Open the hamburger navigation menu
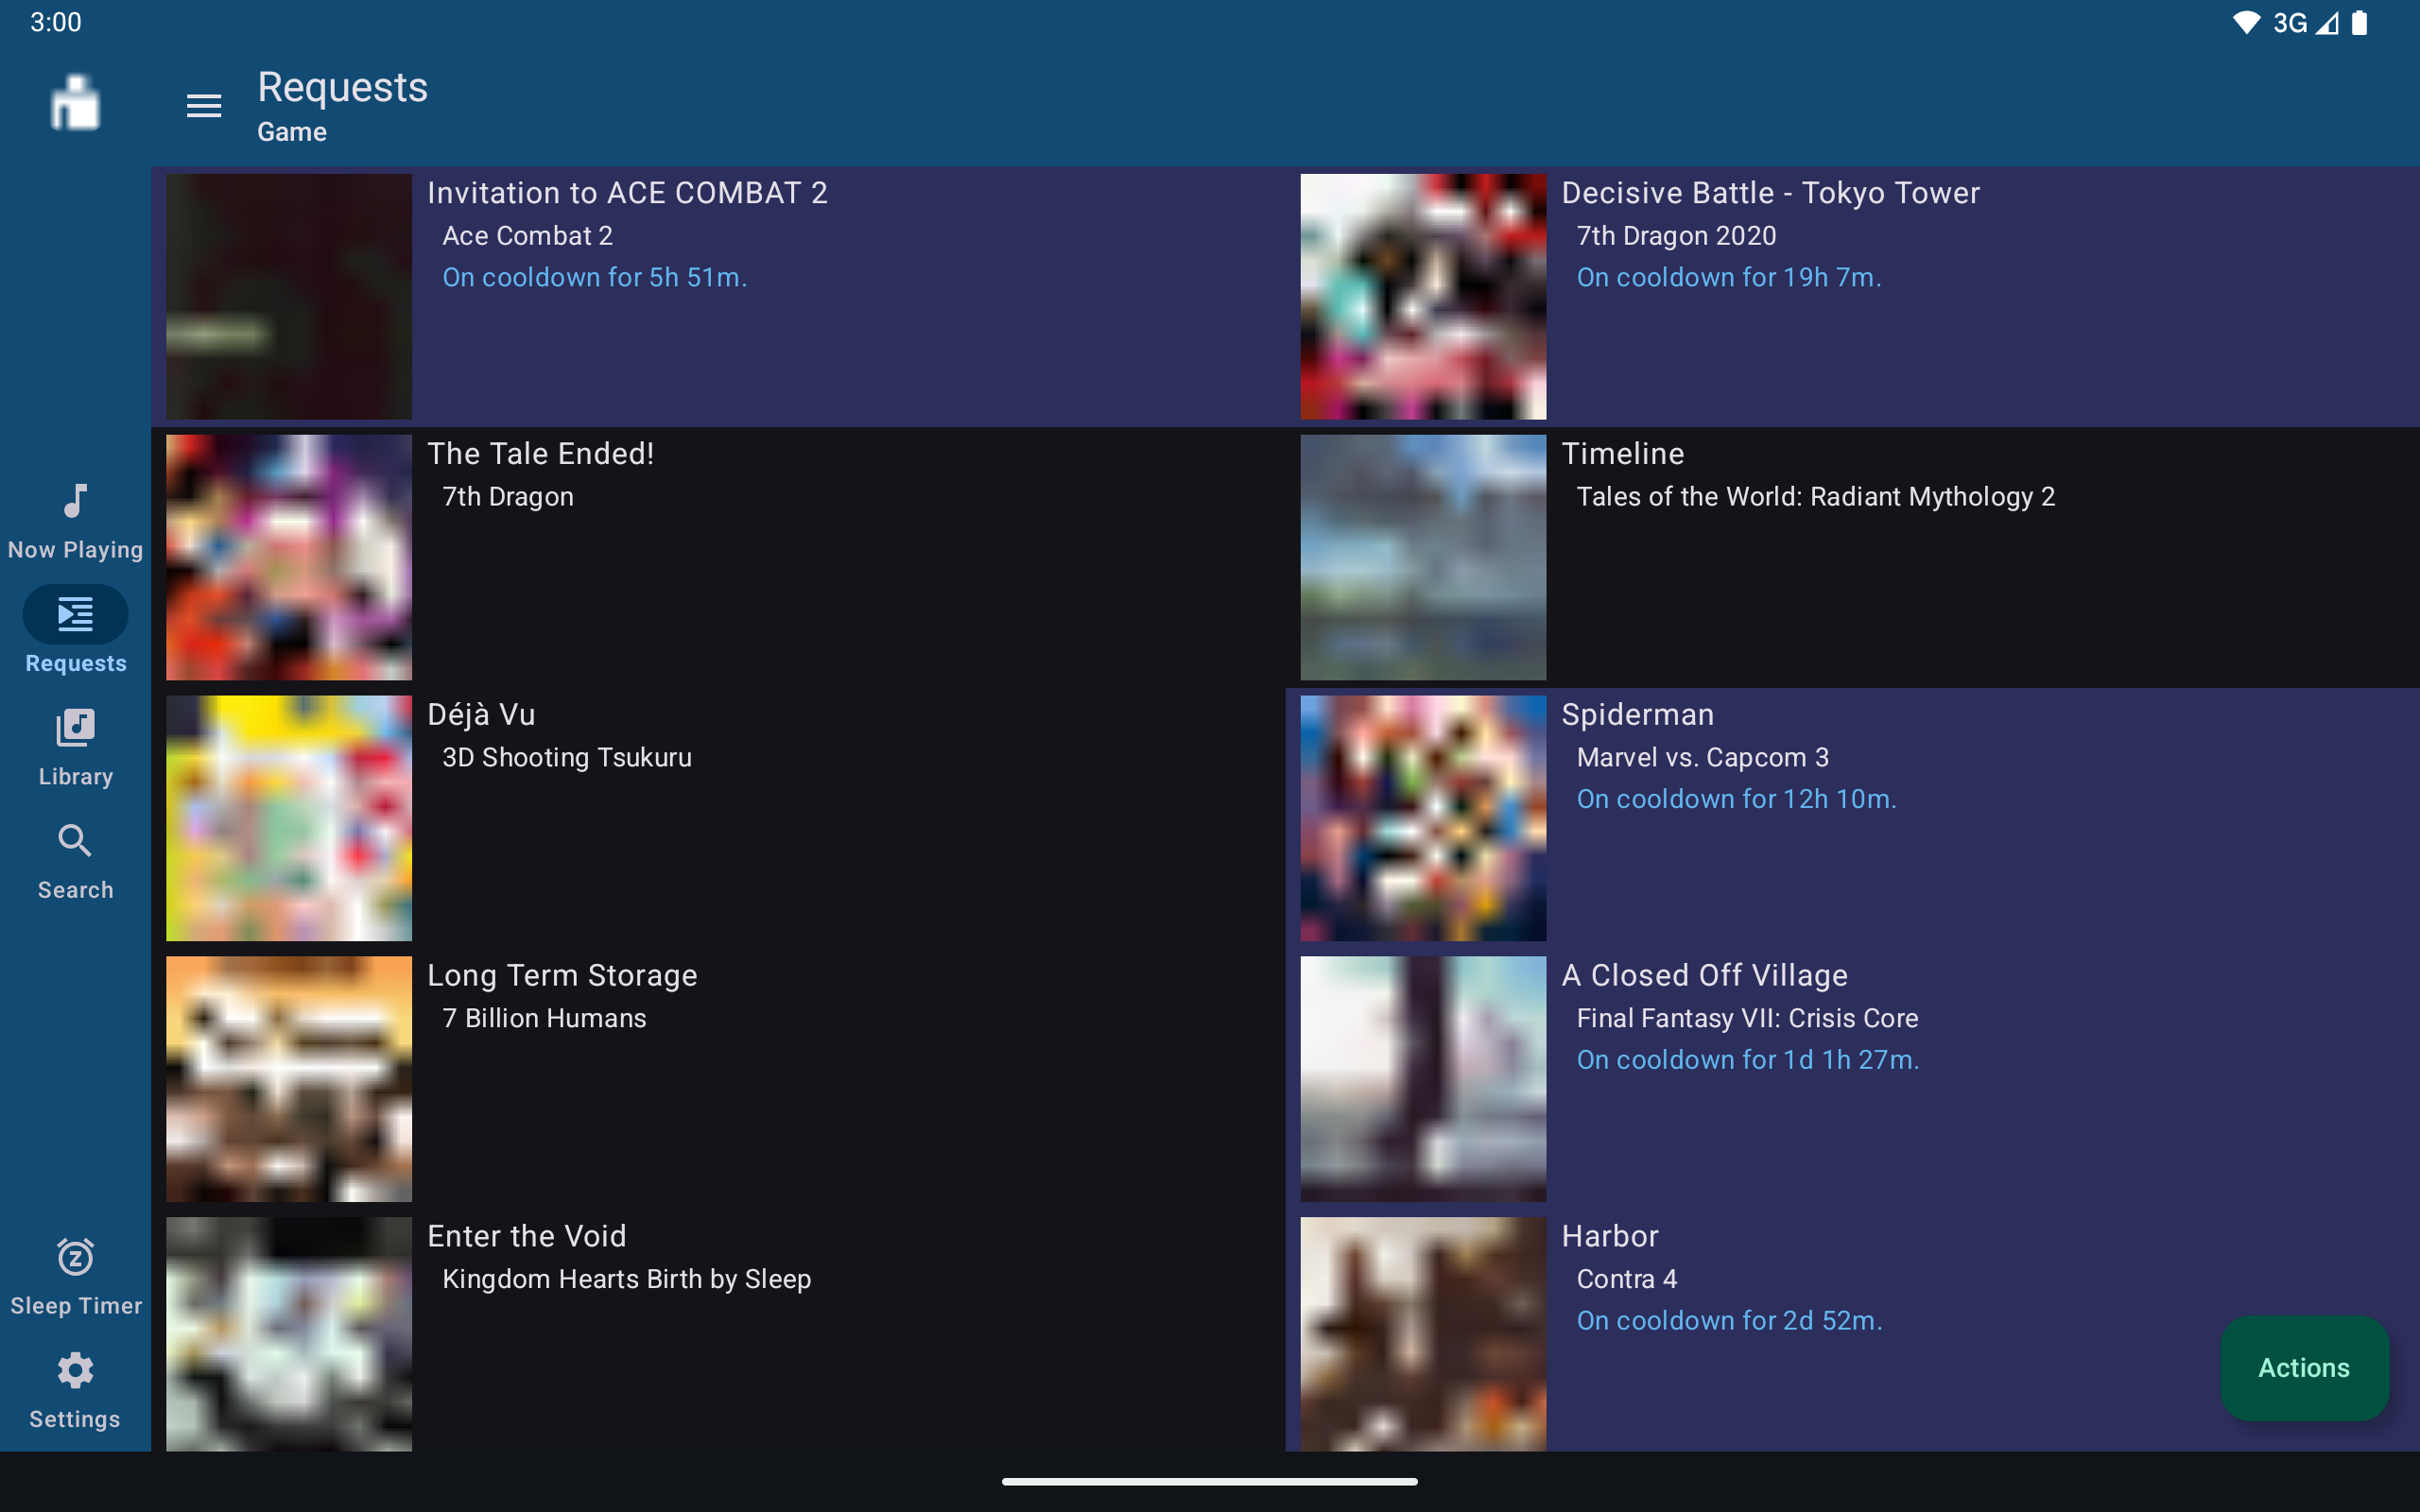This screenshot has height=1512, width=2420. pyautogui.click(x=204, y=106)
